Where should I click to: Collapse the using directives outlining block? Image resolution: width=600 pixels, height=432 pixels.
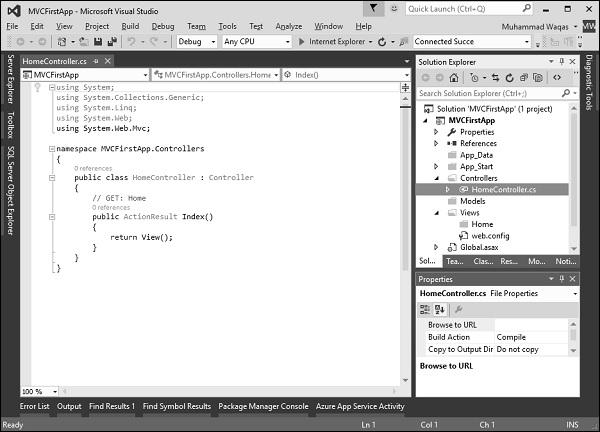(x=52, y=88)
